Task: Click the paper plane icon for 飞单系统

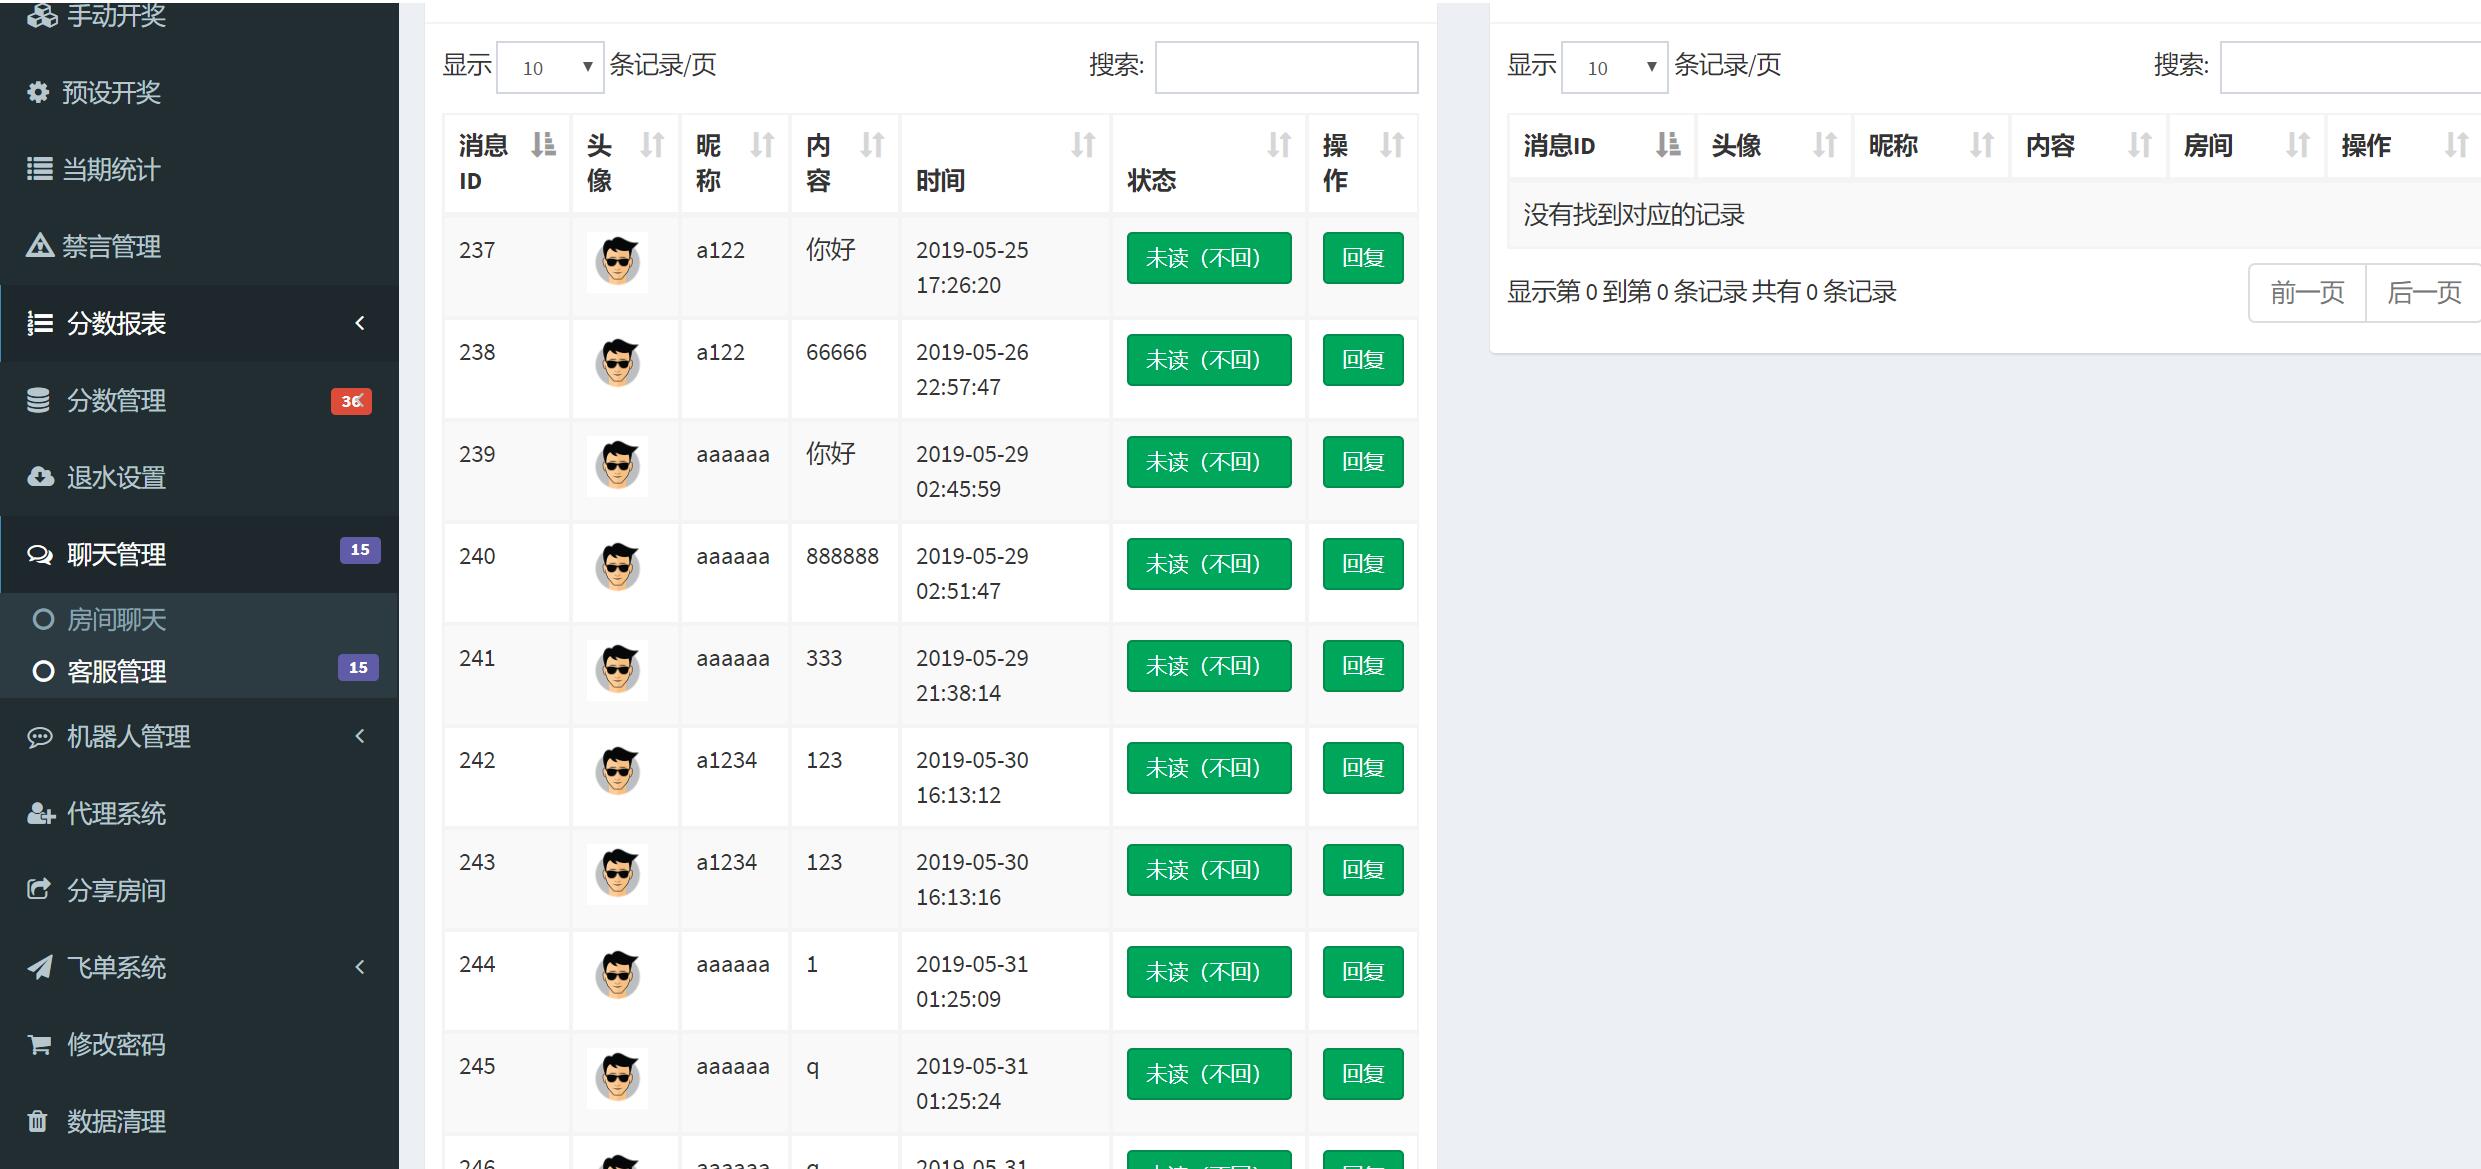Action: click(39, 967)
